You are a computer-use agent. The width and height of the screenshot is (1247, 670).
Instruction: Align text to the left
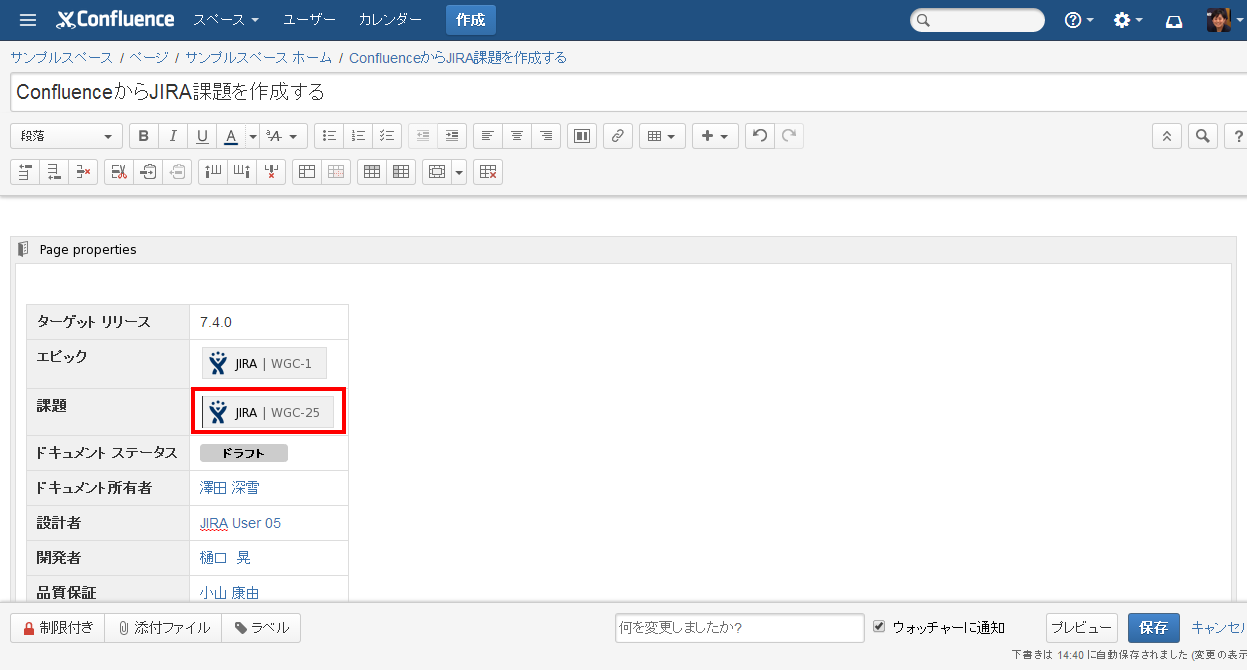coord(487,136)
